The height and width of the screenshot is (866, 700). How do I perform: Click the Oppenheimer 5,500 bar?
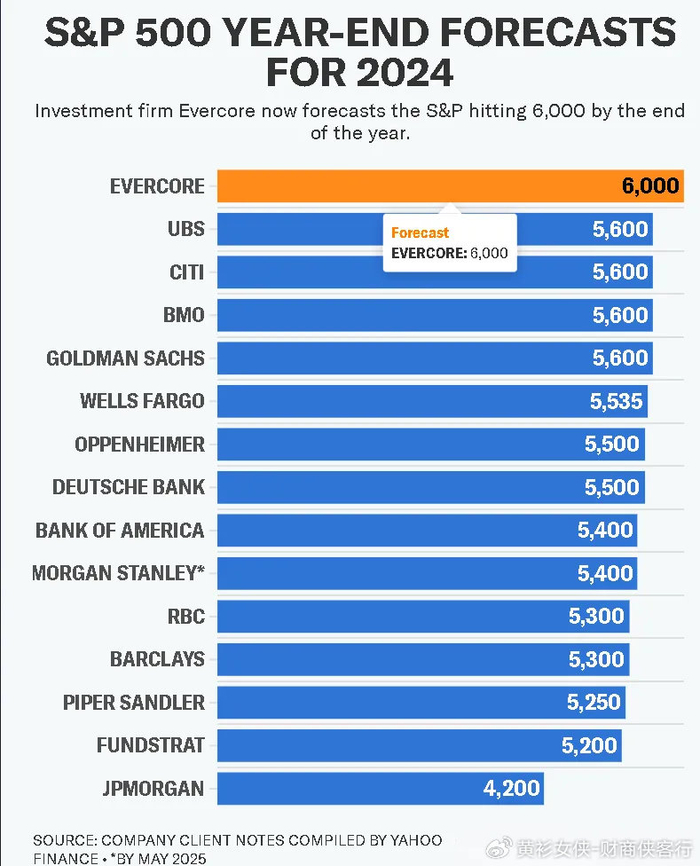click(x=431, y=444)
